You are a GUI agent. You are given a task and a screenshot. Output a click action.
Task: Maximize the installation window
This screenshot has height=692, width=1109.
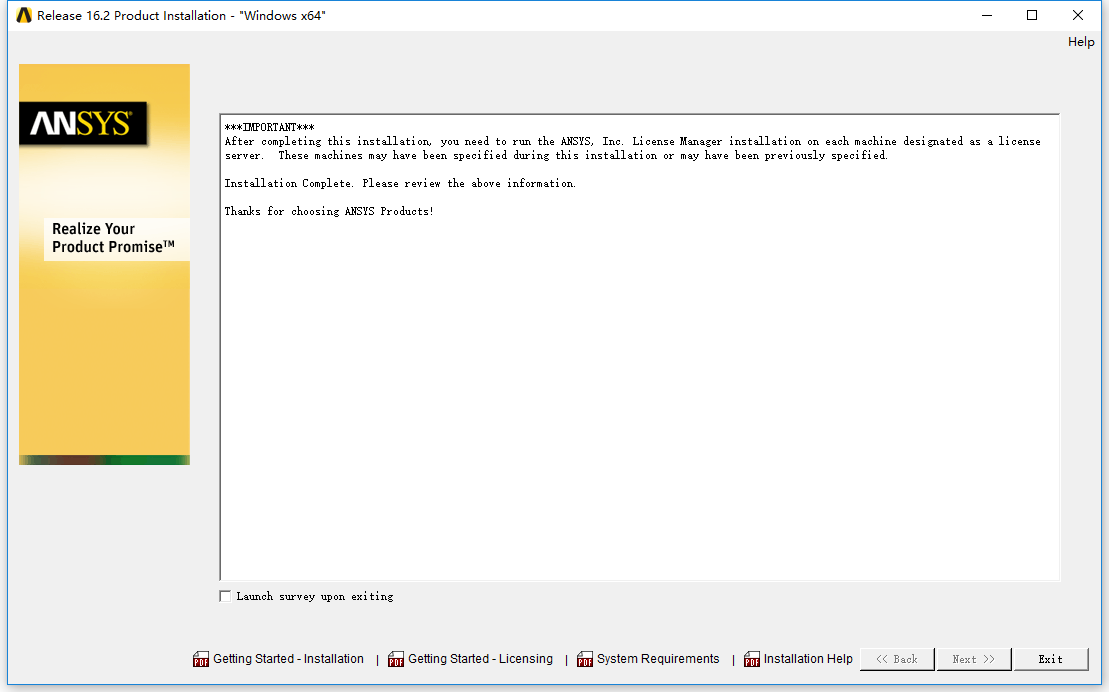point(1032,15)
